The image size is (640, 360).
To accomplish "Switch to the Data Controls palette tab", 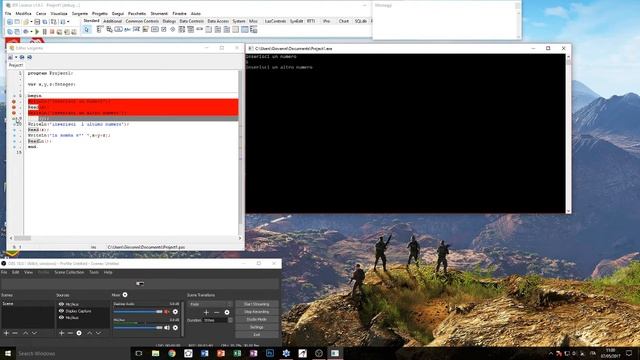I will pos(191,21).
